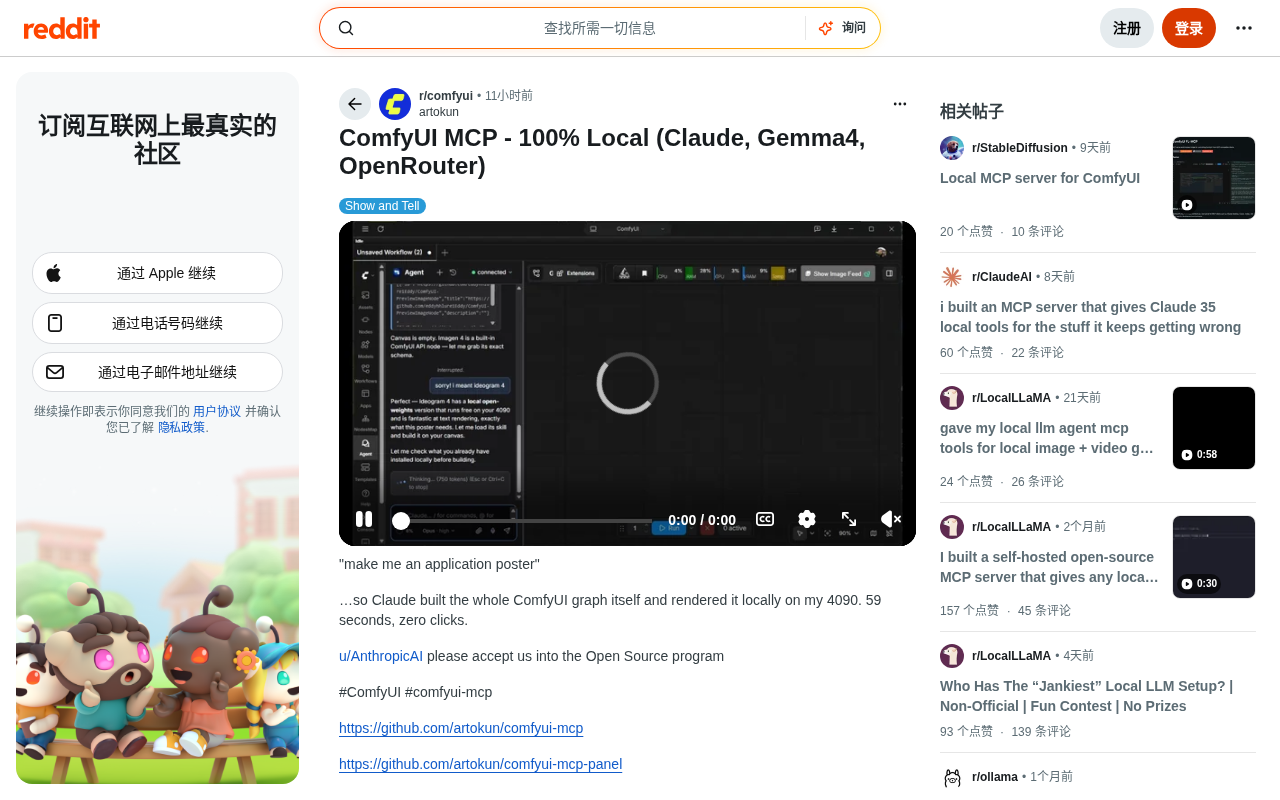The image size is (1280, 800).
Task: Open r/LocalLLaMA link posted 21天前
Action: click(x=1011, y=398)
